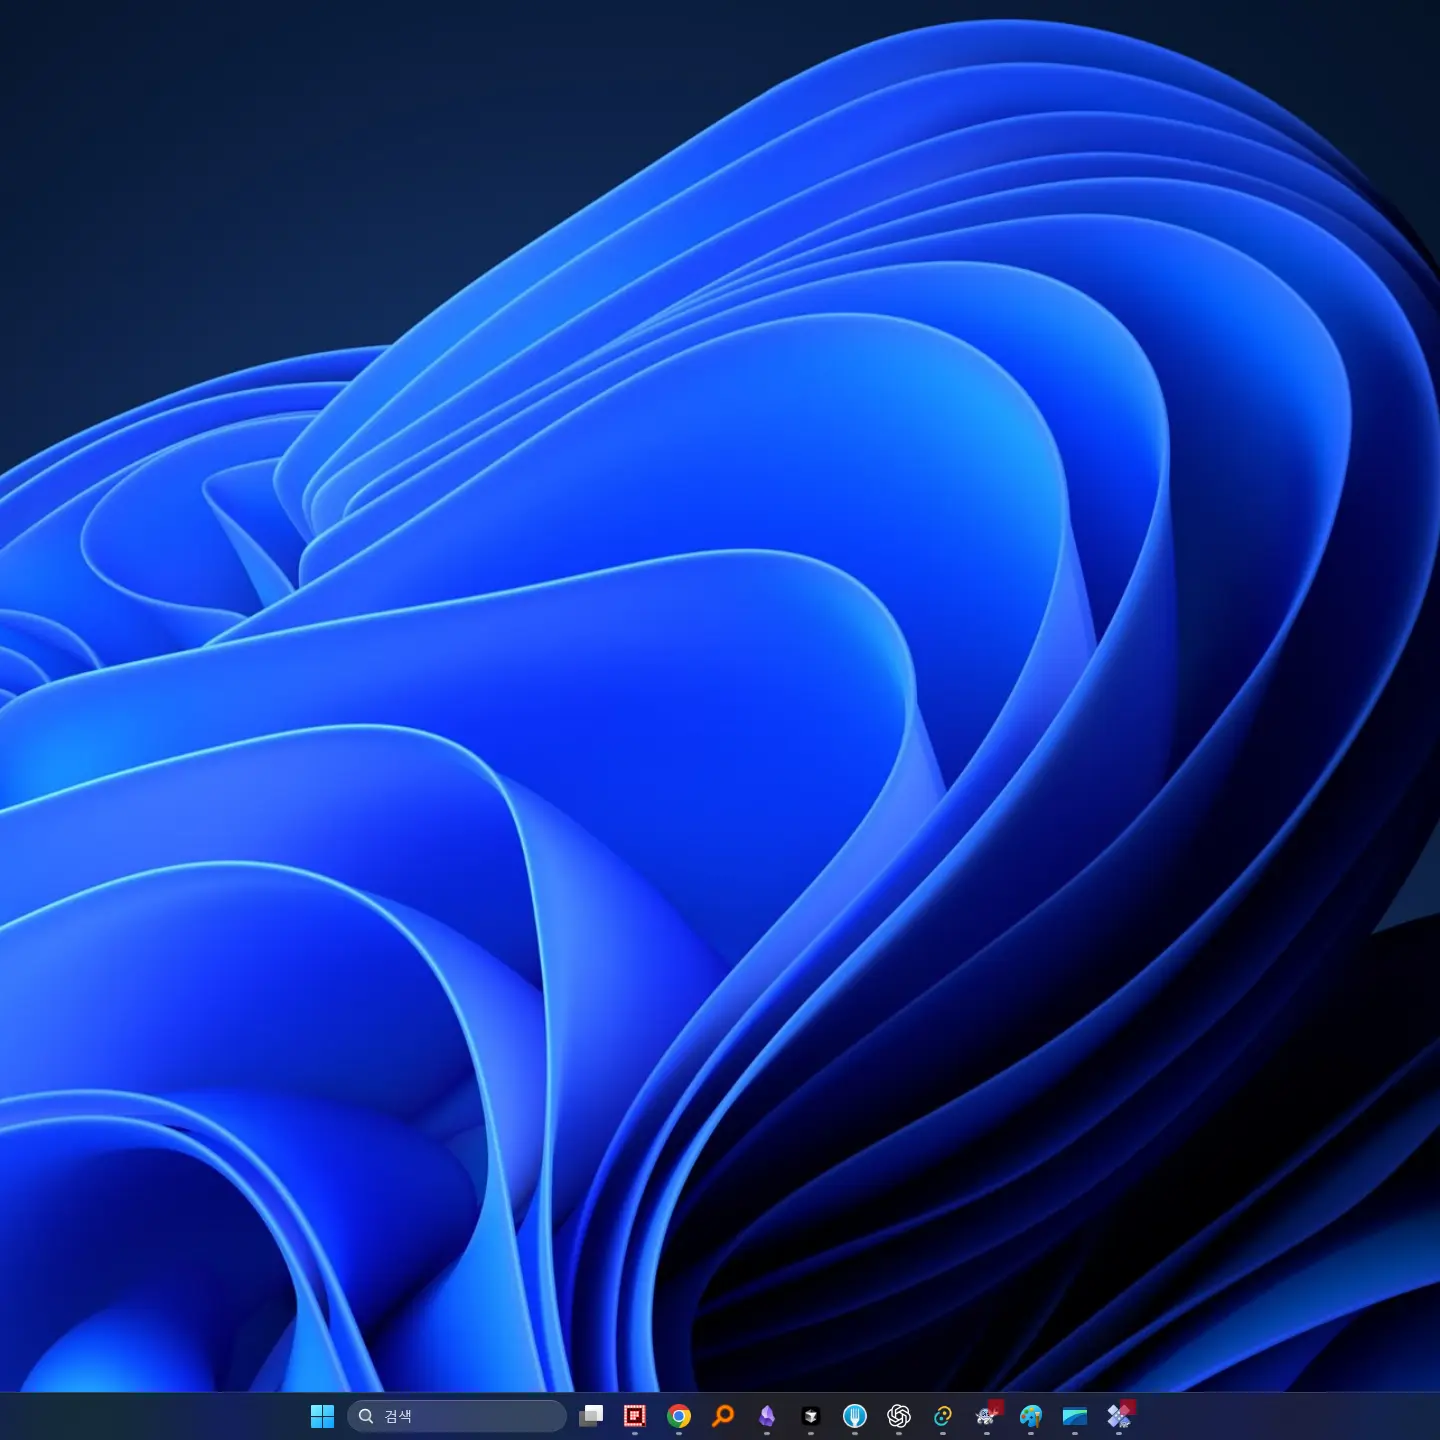Launch Google Chrome from the taskbar
Screen dimensions: 1440x1440
point(679,1415)
